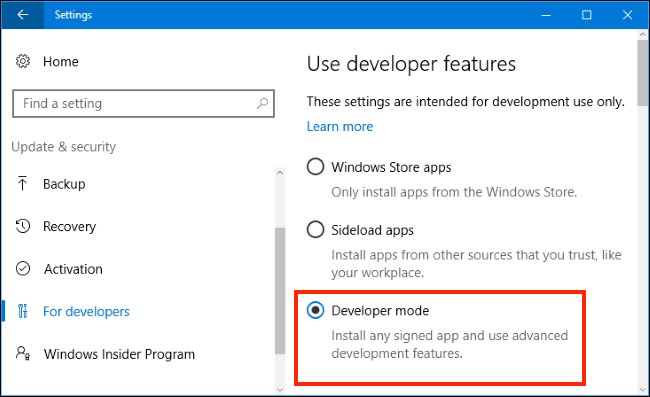Open the Home settings page
Image resolution: width=650 pixels, height=397 pixels.
(x=61, y=61)
